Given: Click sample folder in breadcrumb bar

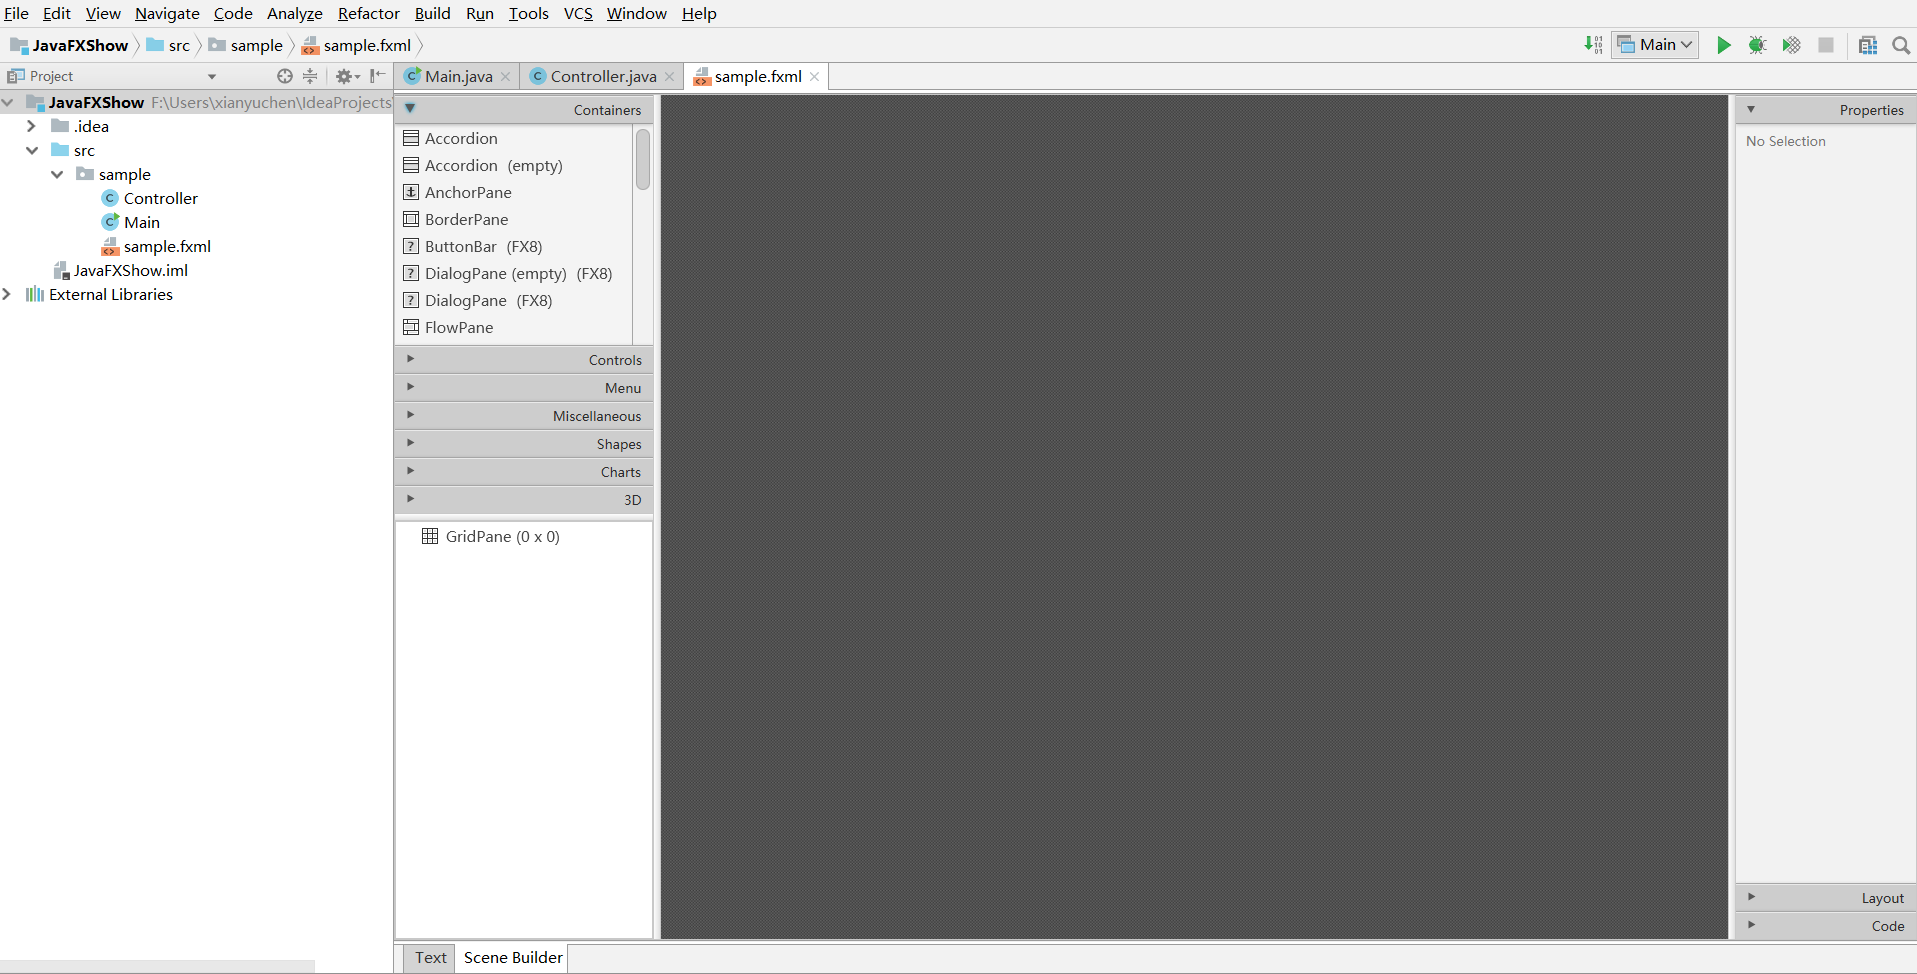Looking at the screenshot, I should 246,45.
